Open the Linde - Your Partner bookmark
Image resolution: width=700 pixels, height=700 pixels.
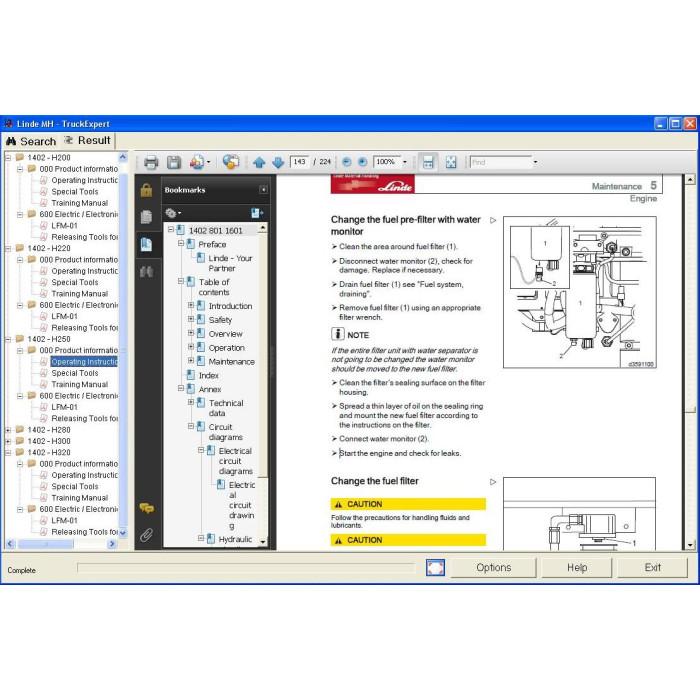pyautogui.click(x=230, y=263)
